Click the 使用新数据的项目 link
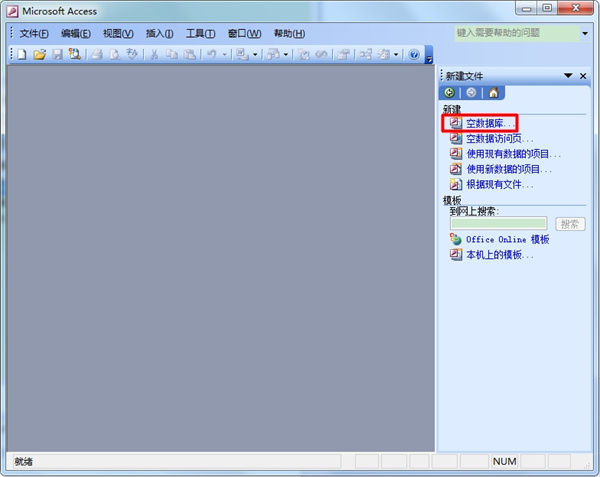Screen dimensions: 600x477 click(509, 169)
